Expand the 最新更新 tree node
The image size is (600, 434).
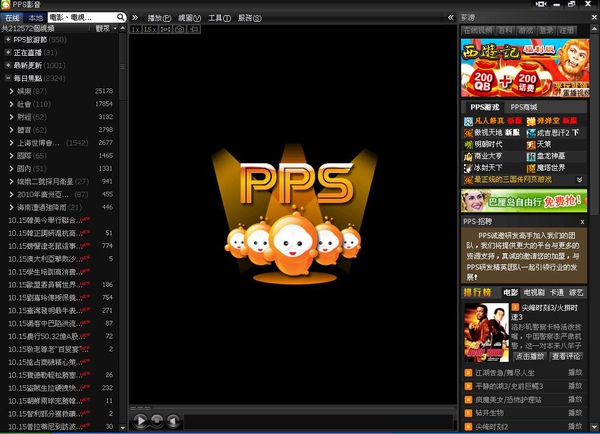tap(8, 65)
